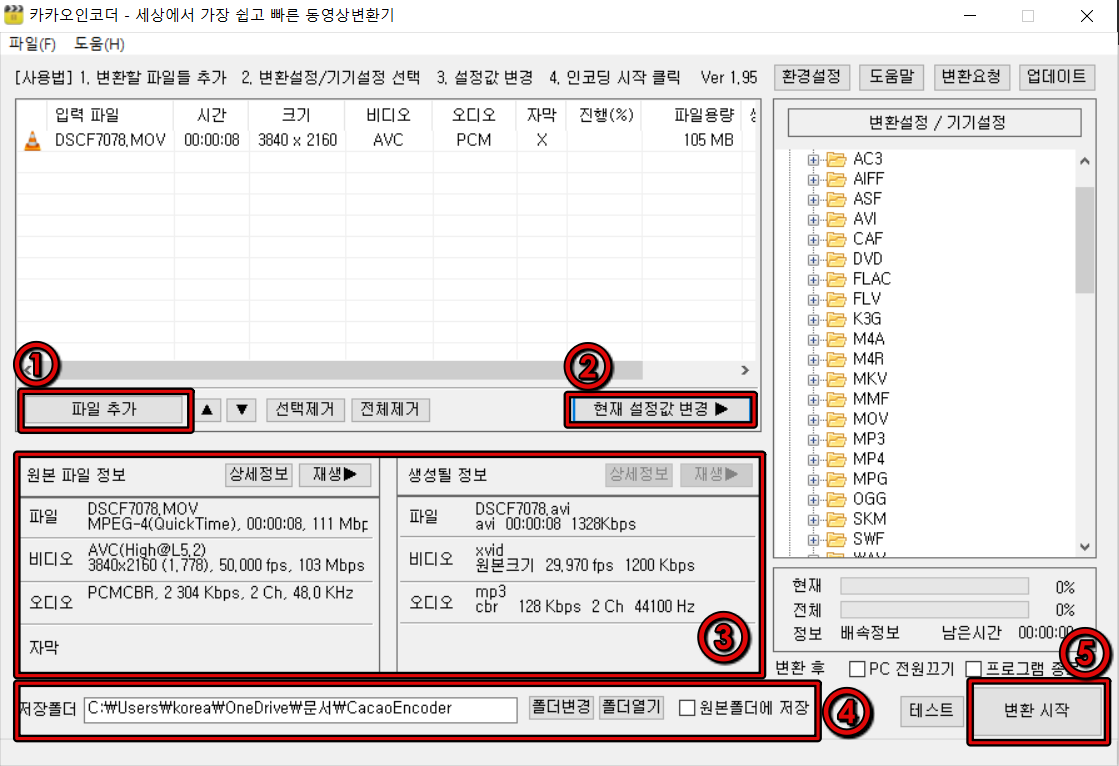
Task: Expand the MPG preset folder
Action: click(x=813, y=479)
